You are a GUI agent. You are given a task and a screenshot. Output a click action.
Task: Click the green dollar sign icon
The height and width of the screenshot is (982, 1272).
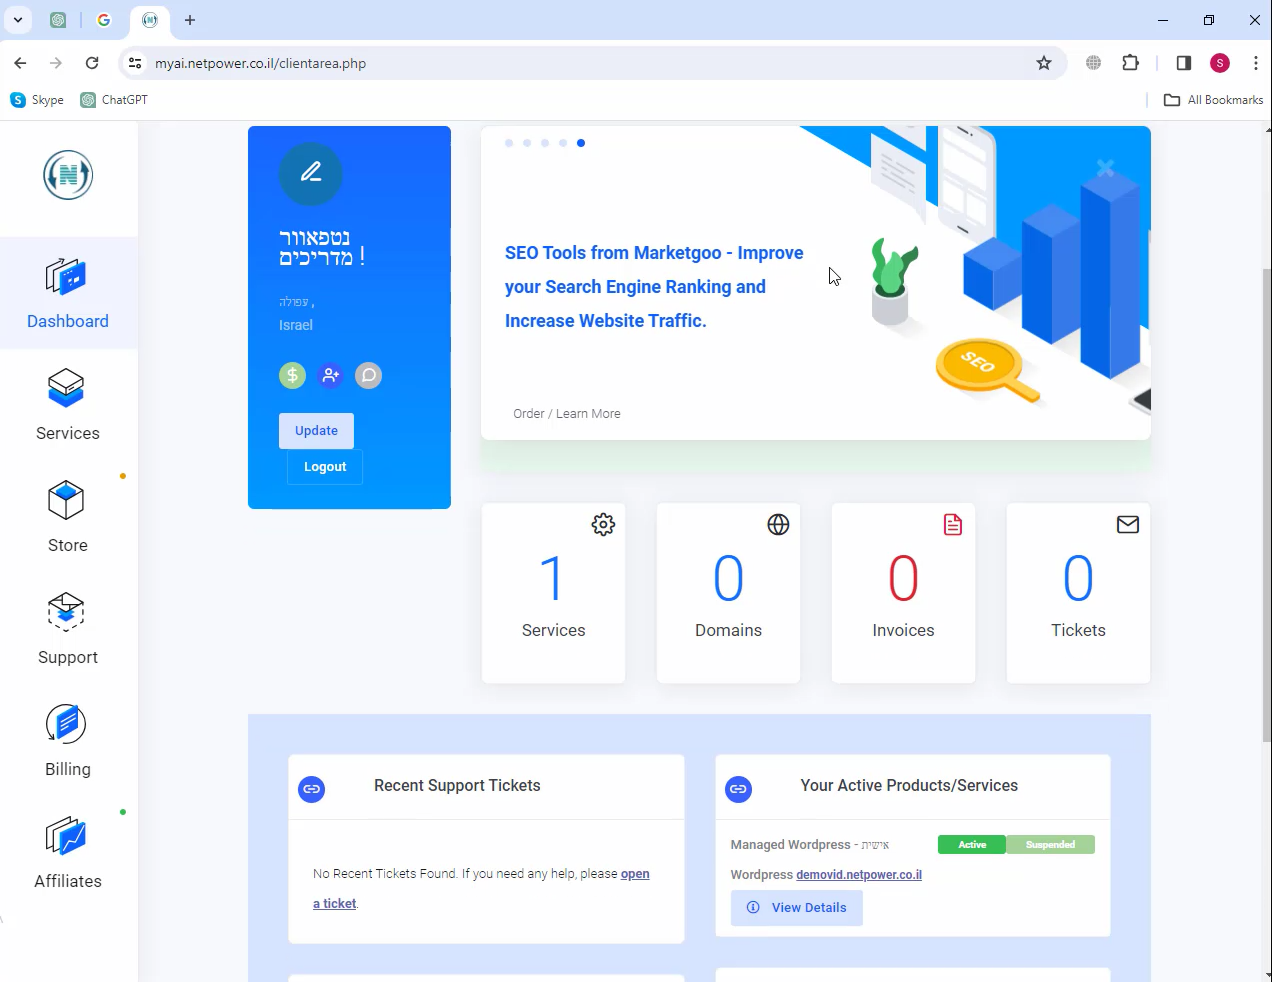coord(292,376)
